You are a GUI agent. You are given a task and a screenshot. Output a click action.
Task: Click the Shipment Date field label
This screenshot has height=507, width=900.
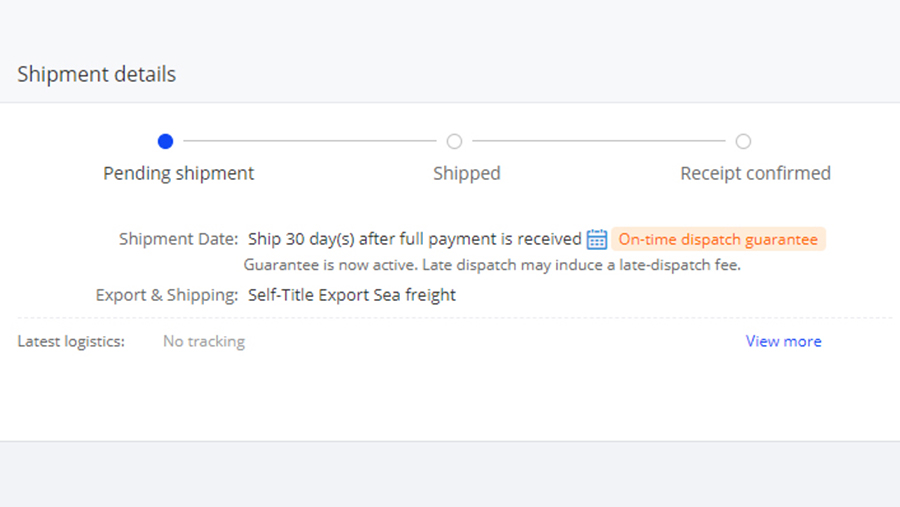pos(178,239)
